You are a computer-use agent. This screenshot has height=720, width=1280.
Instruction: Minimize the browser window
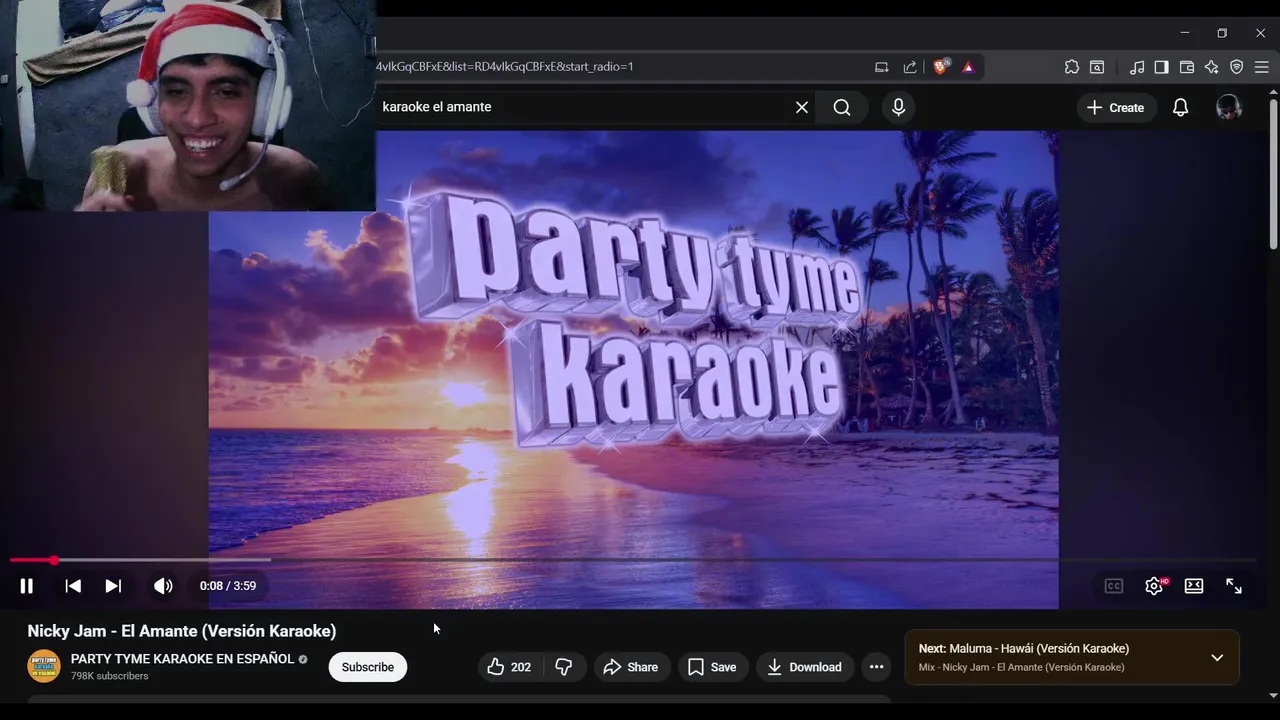tap(1185, 33)
